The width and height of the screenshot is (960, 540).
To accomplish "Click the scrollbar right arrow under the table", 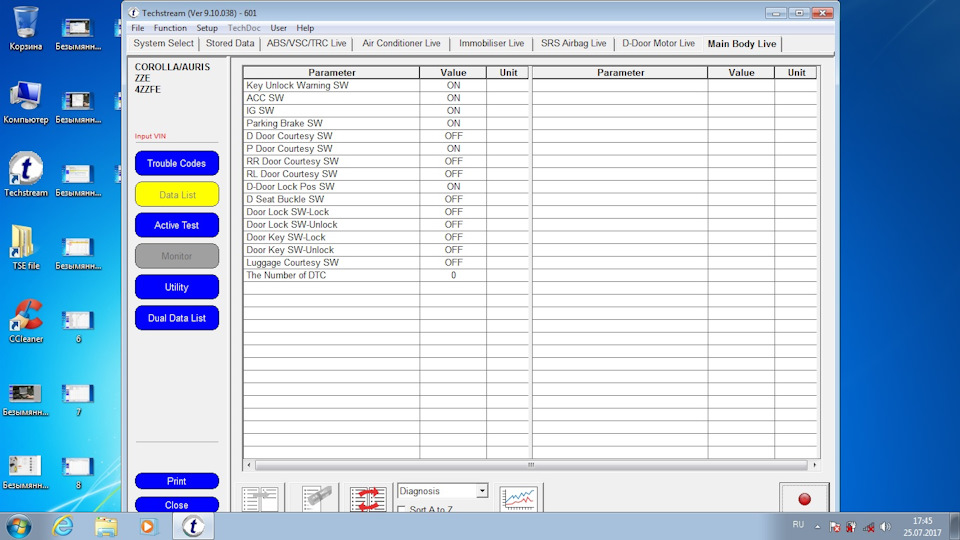I will (x=814, y=465).
